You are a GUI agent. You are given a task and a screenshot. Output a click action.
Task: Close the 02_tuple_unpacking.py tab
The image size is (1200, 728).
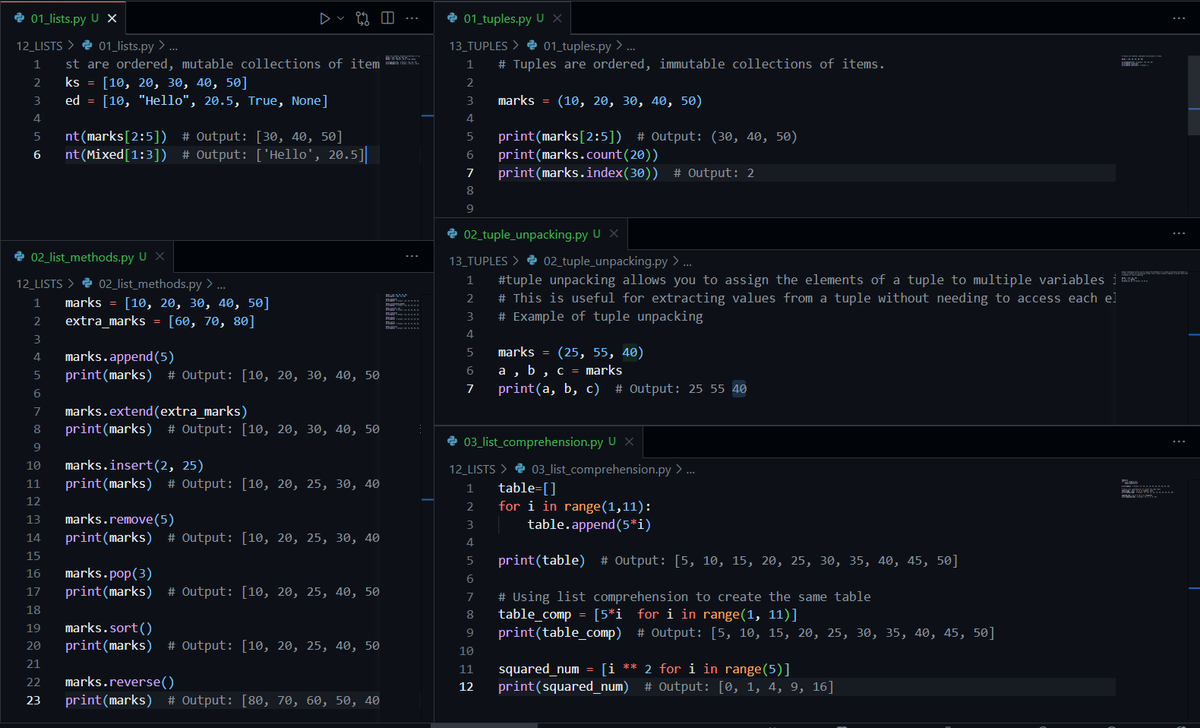613,234
